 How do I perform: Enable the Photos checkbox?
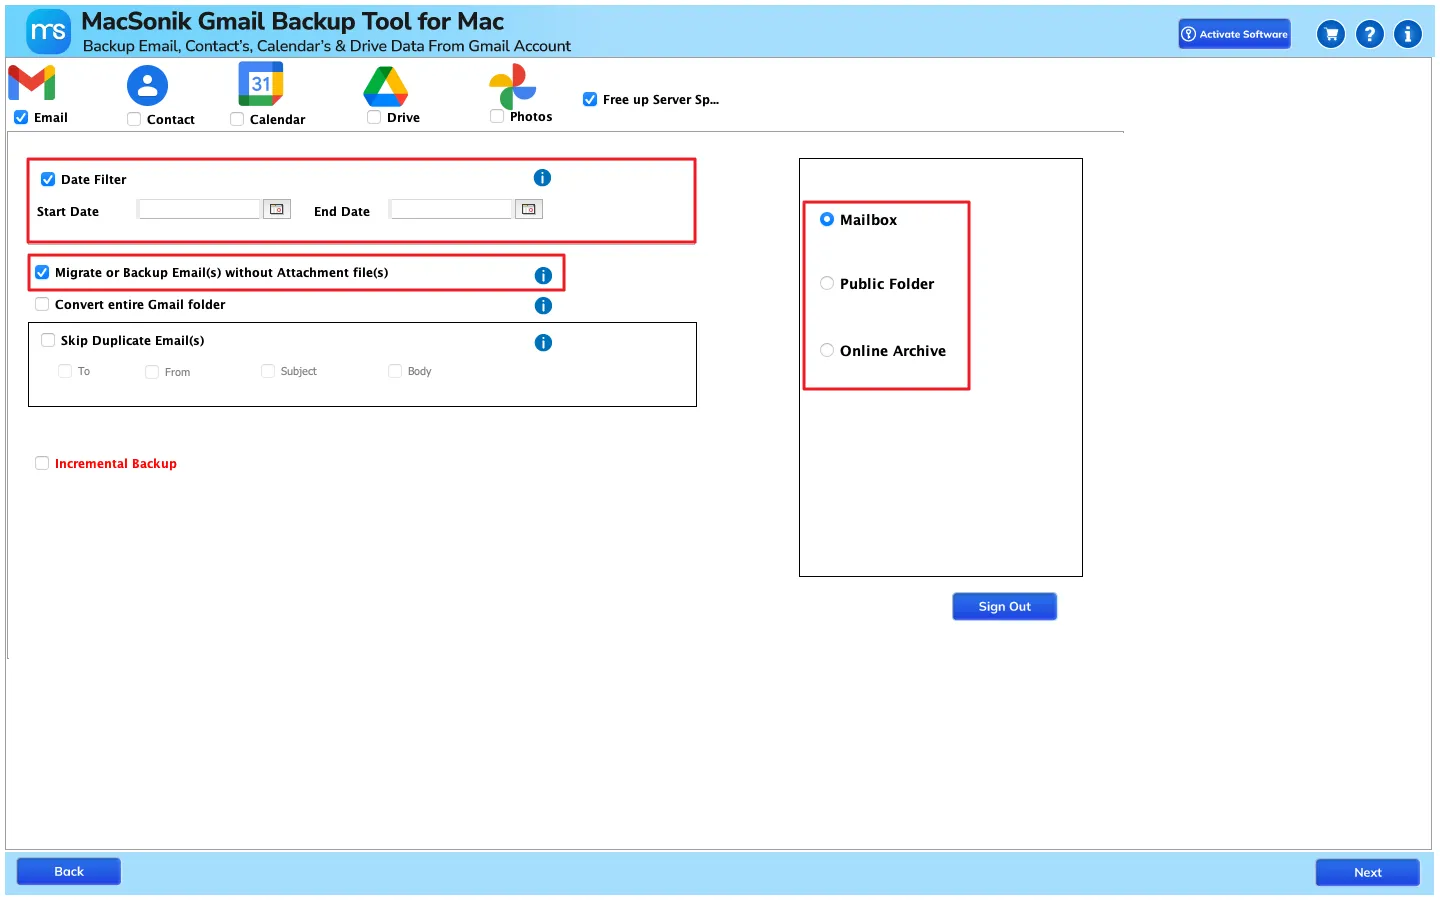pyautogui.click(x=497, y=116)
